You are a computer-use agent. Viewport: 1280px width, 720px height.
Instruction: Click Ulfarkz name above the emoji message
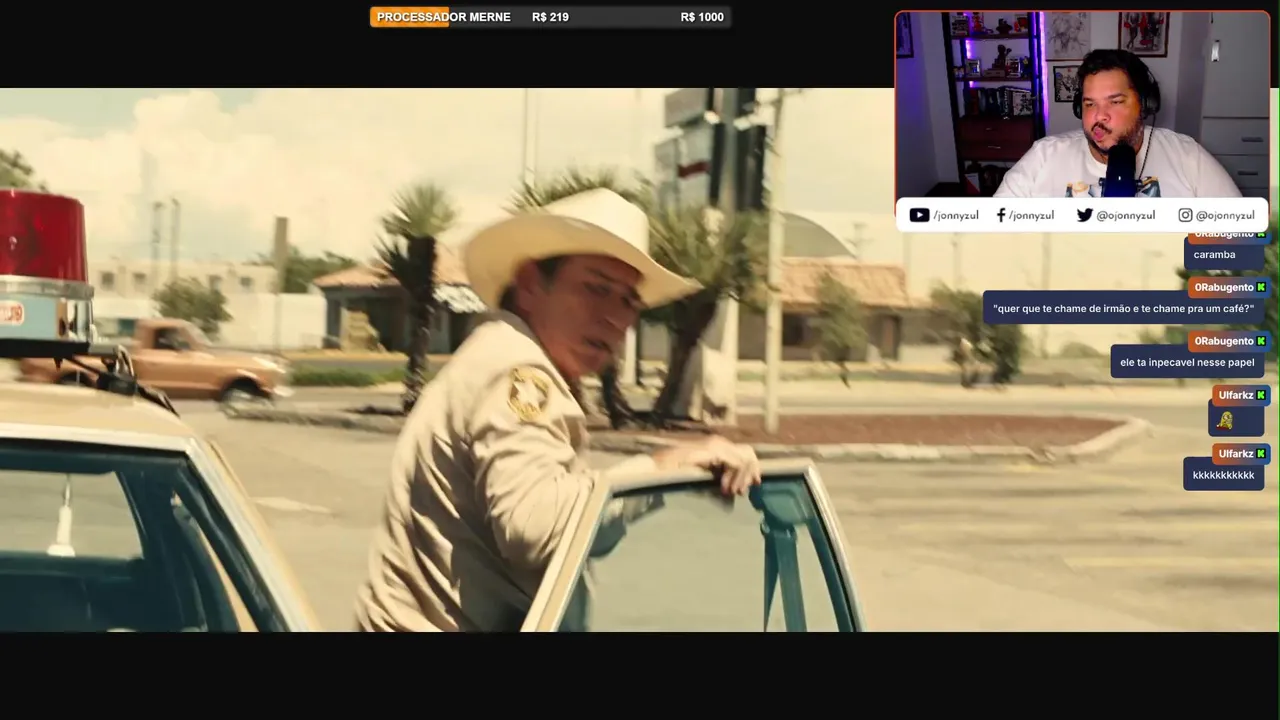(1236, 395)
